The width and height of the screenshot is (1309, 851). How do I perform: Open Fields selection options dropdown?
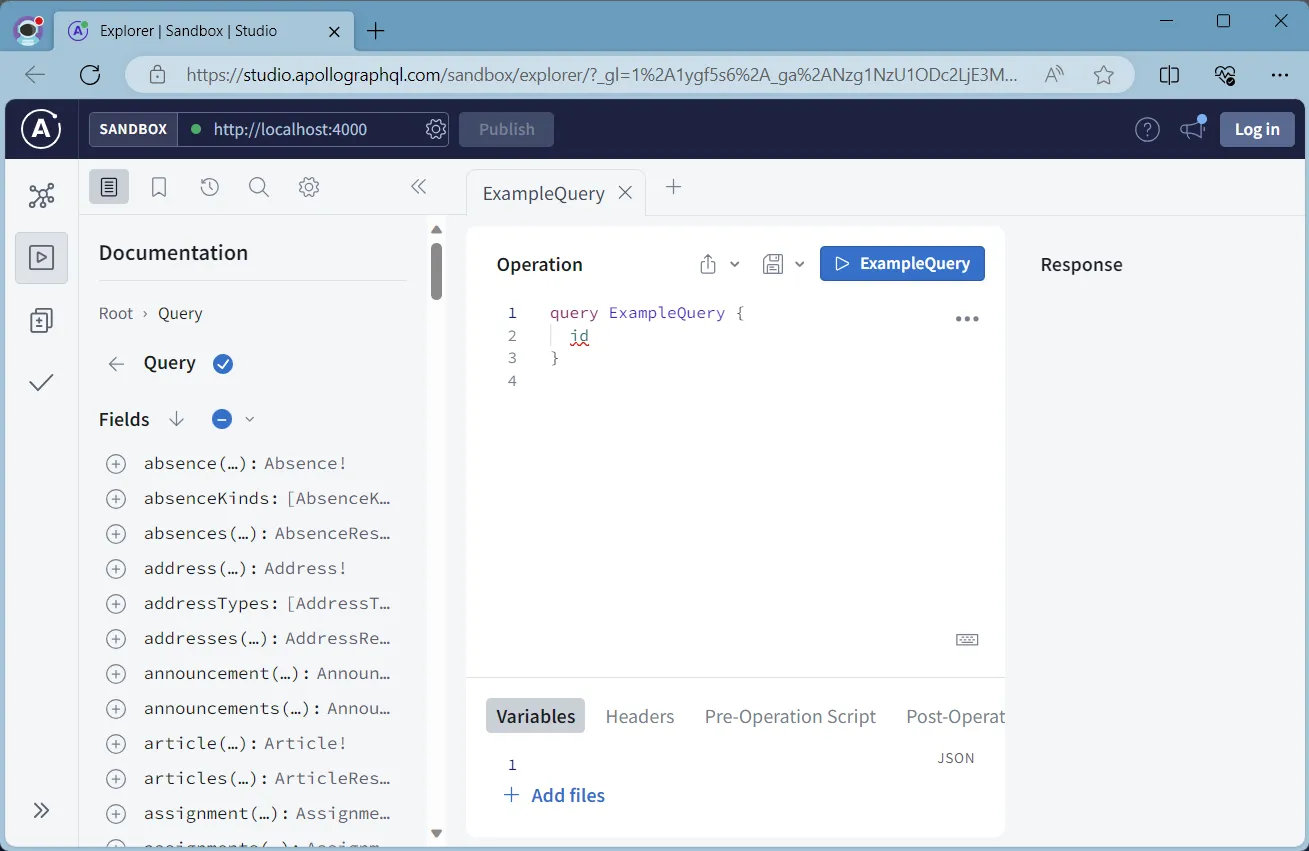250,419
